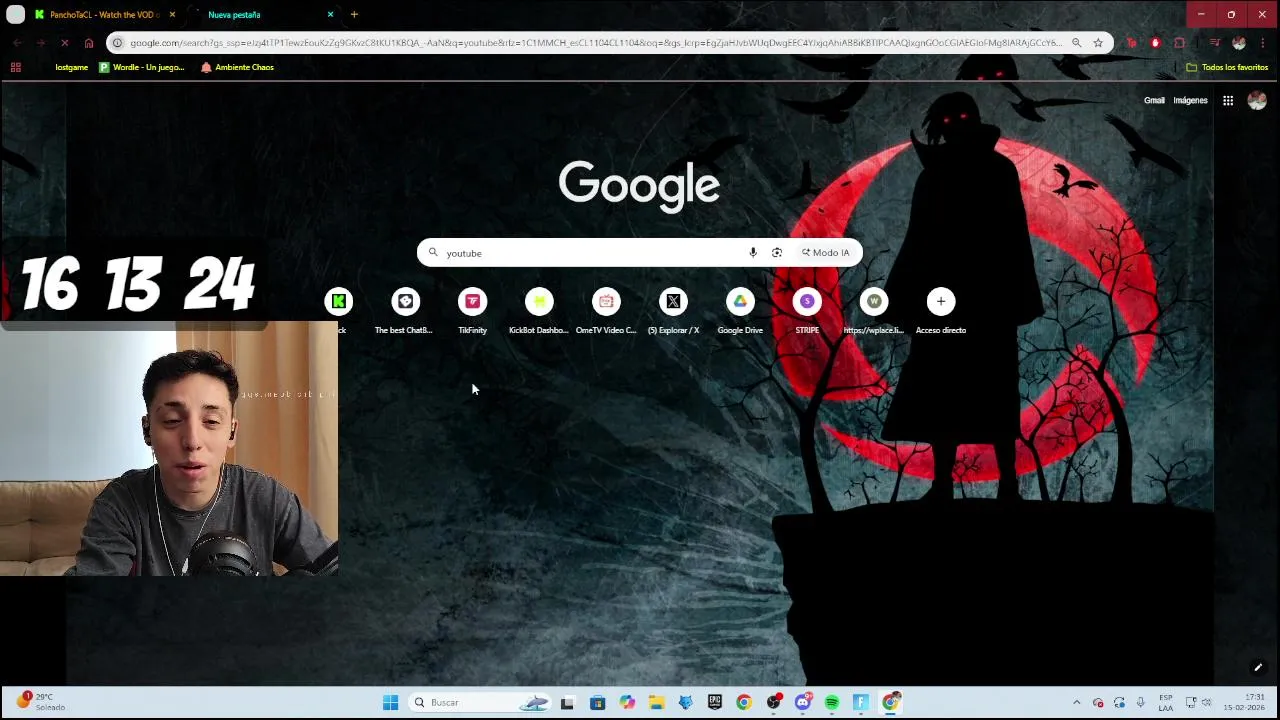This screenshot has height=720, width=1280.
Task: Stop loading the page
Action: [x=65, y=43]
